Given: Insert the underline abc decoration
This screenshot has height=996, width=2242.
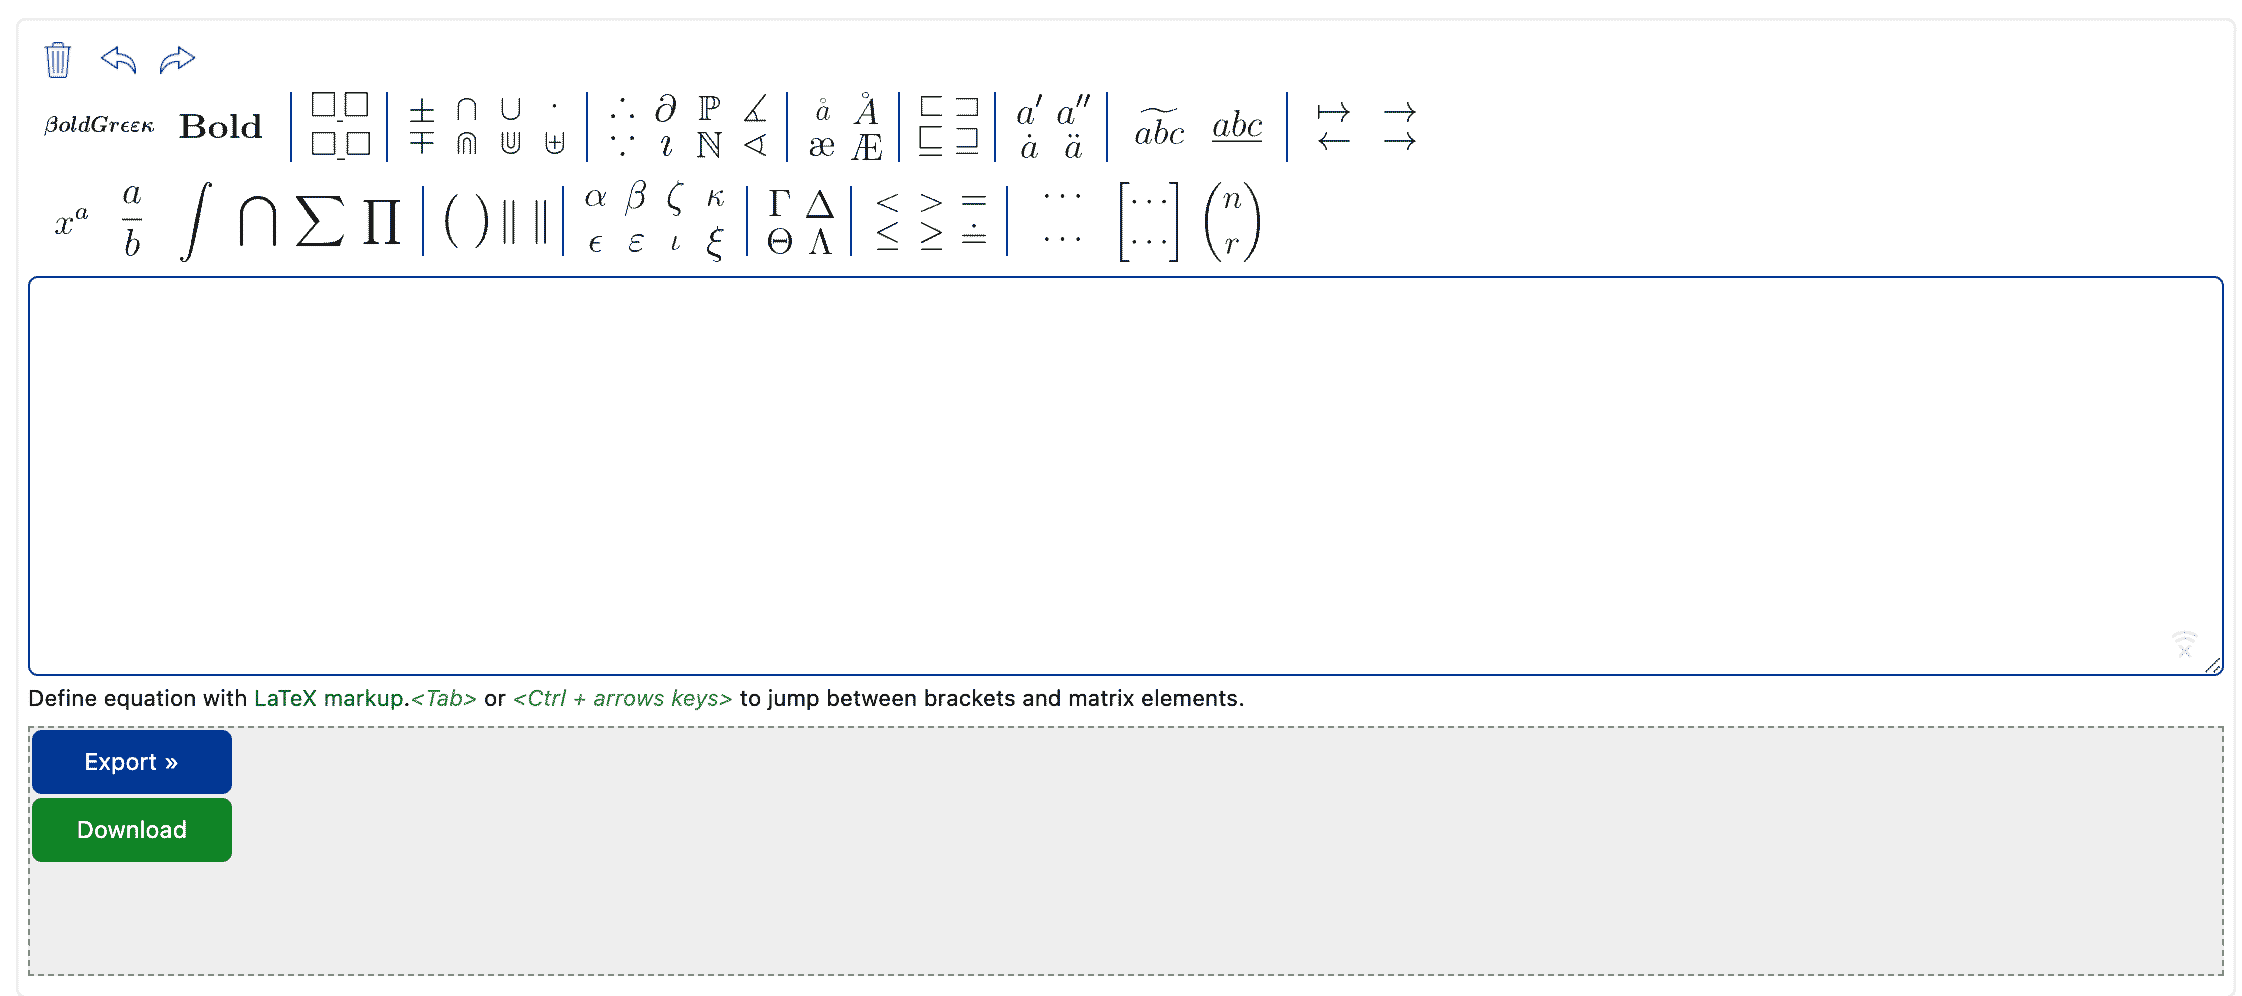Looking at the screenshot, I should (1236, 127).
